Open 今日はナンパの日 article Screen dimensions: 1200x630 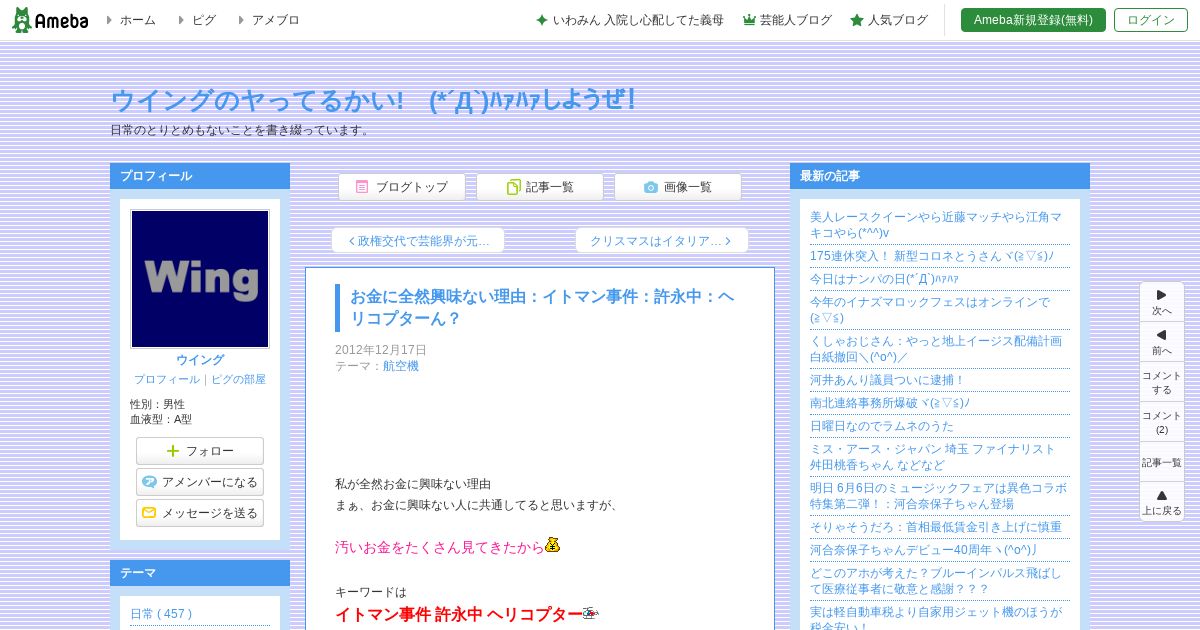coord(884,279)
